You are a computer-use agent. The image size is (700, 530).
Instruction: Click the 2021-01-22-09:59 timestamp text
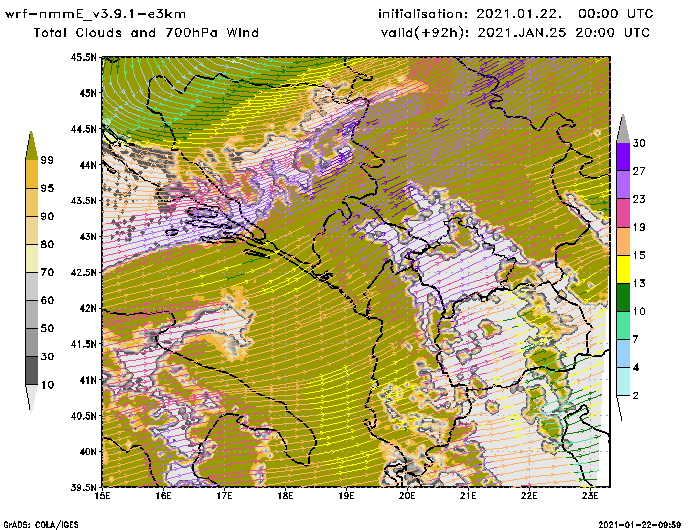640,525
